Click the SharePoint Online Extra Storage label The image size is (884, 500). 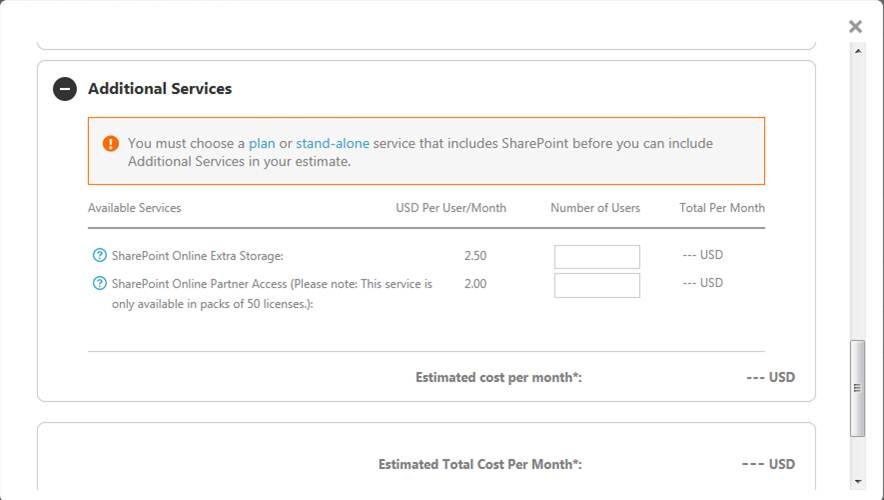pos(198,256)
